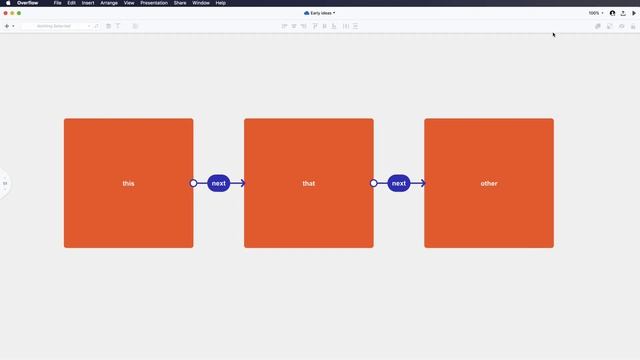
Task: Click the connector start circle on the this box
Action: coord(193,183)
